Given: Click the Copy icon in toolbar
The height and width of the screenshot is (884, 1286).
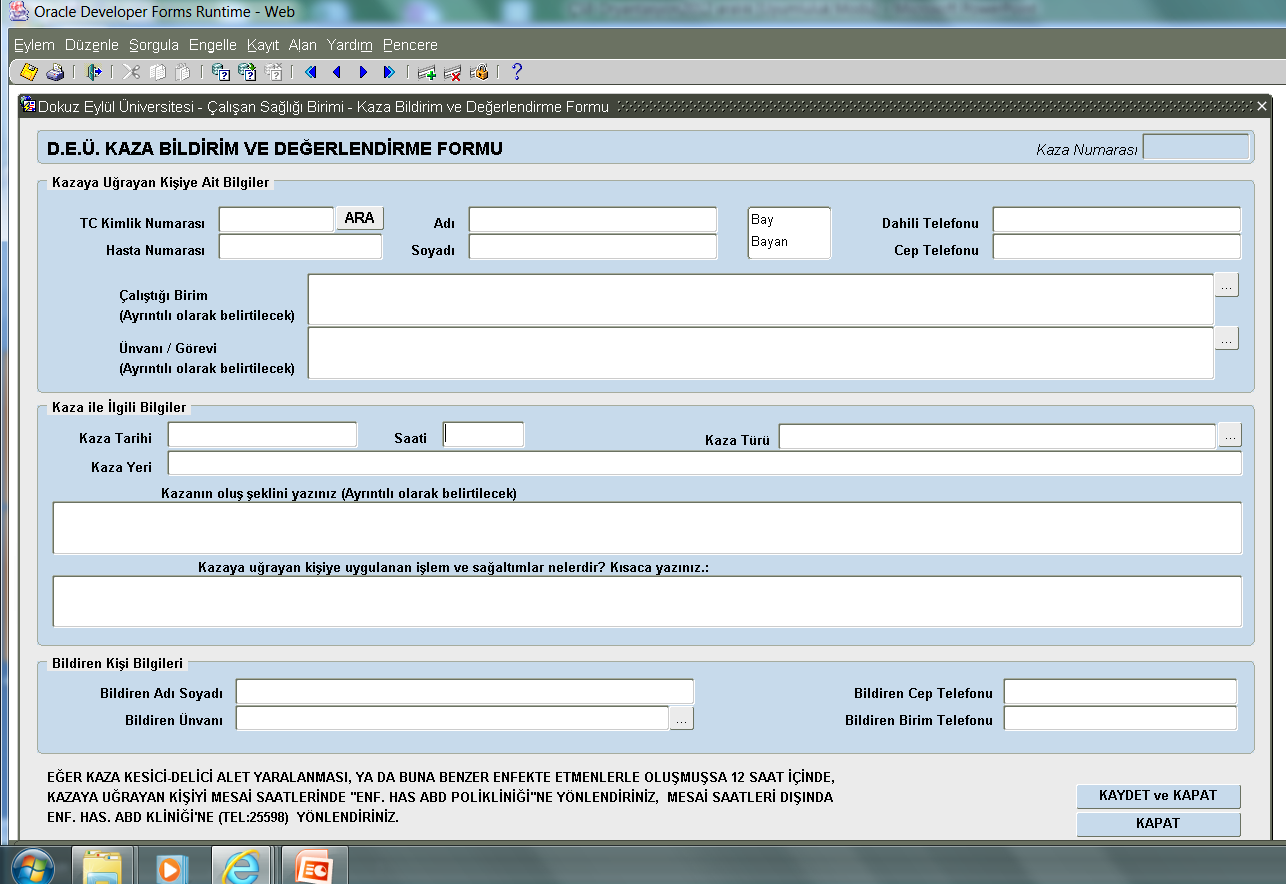Looking at the screenshot, I should click(x=157, y=72).
